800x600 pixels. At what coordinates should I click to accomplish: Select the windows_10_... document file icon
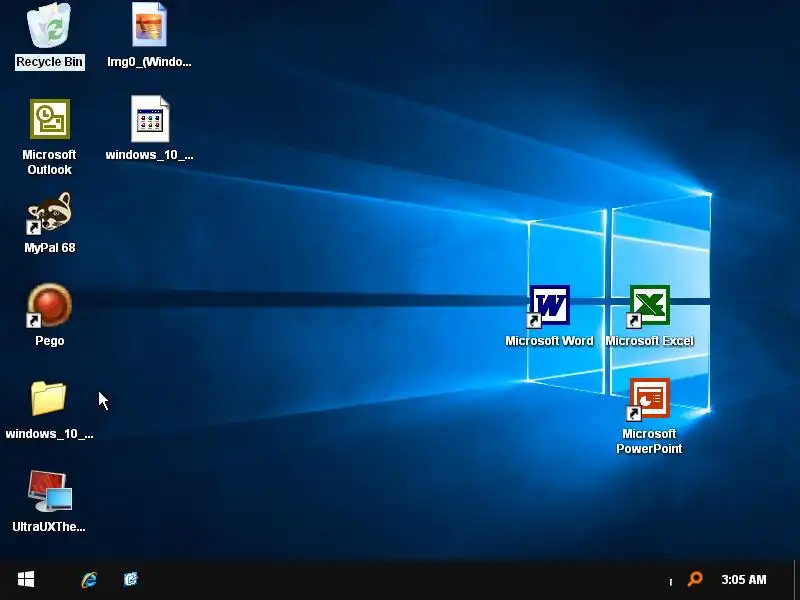tap(149, 118)
